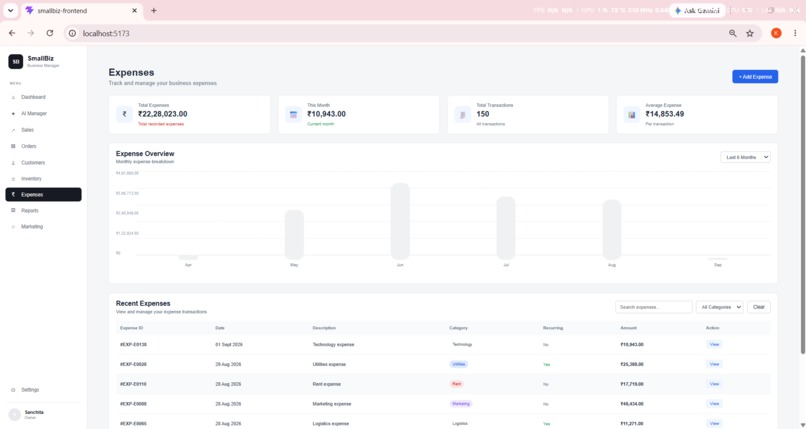This screenshot has height=429, width=806.
Task: Click the SB SmallBiz logo icon
Action: (15, 62)
